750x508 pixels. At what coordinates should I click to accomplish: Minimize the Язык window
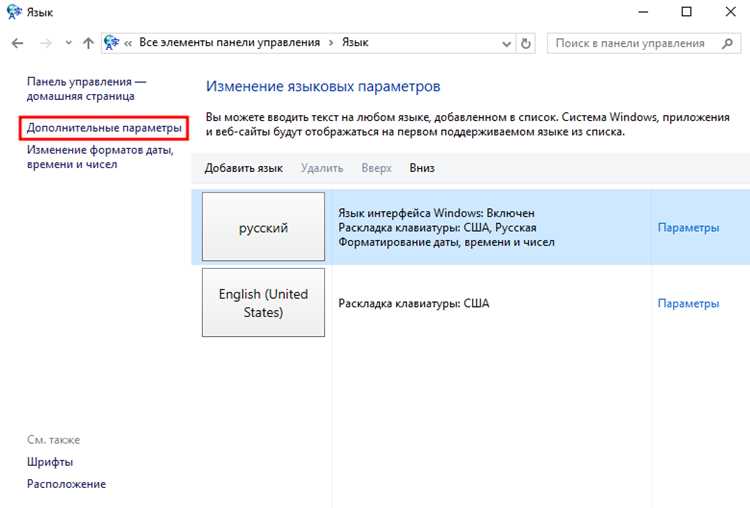(643, 12)
